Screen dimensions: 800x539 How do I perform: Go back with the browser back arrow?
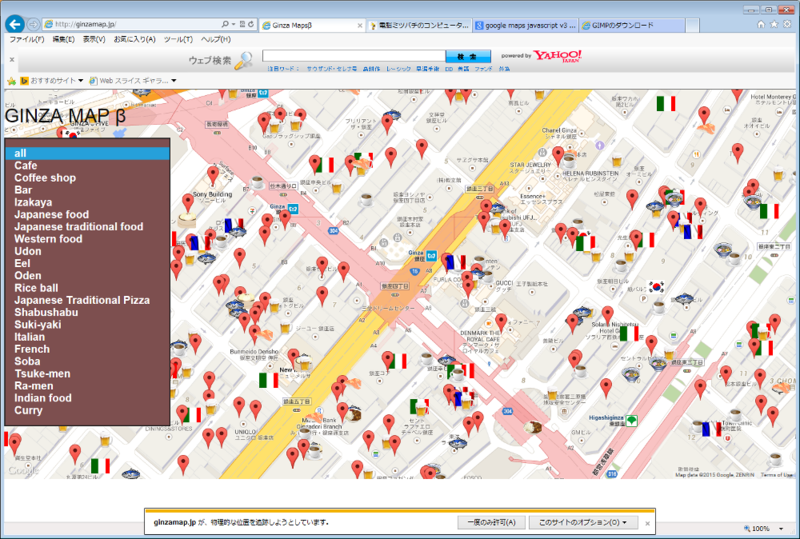15,23
